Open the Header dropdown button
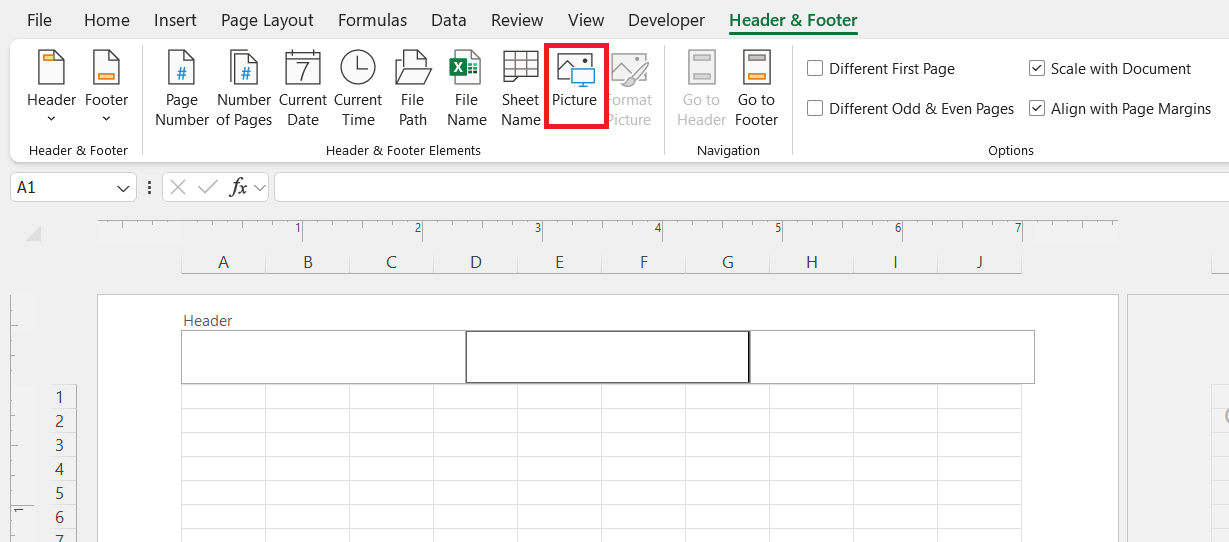 click(x=51, y=87)
